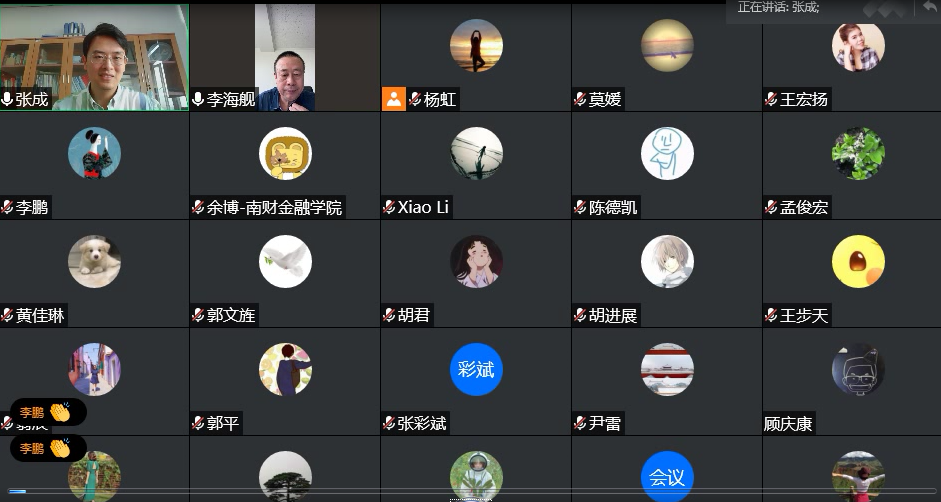
Task: Click the 正在讲话: 张成 speaker indicator
Action: point(778,8)
